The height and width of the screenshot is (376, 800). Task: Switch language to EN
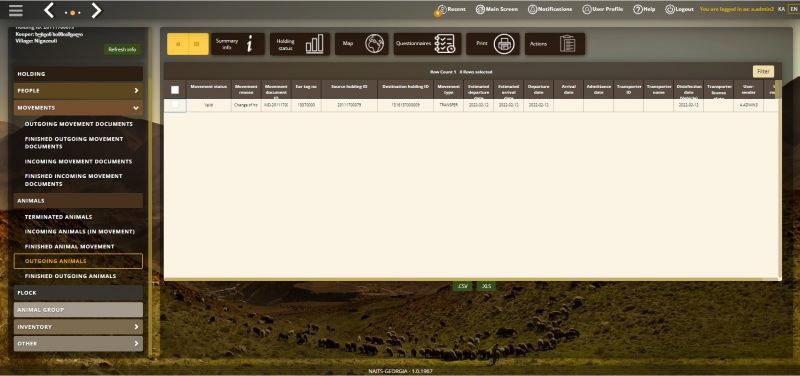tap(793, 9)
